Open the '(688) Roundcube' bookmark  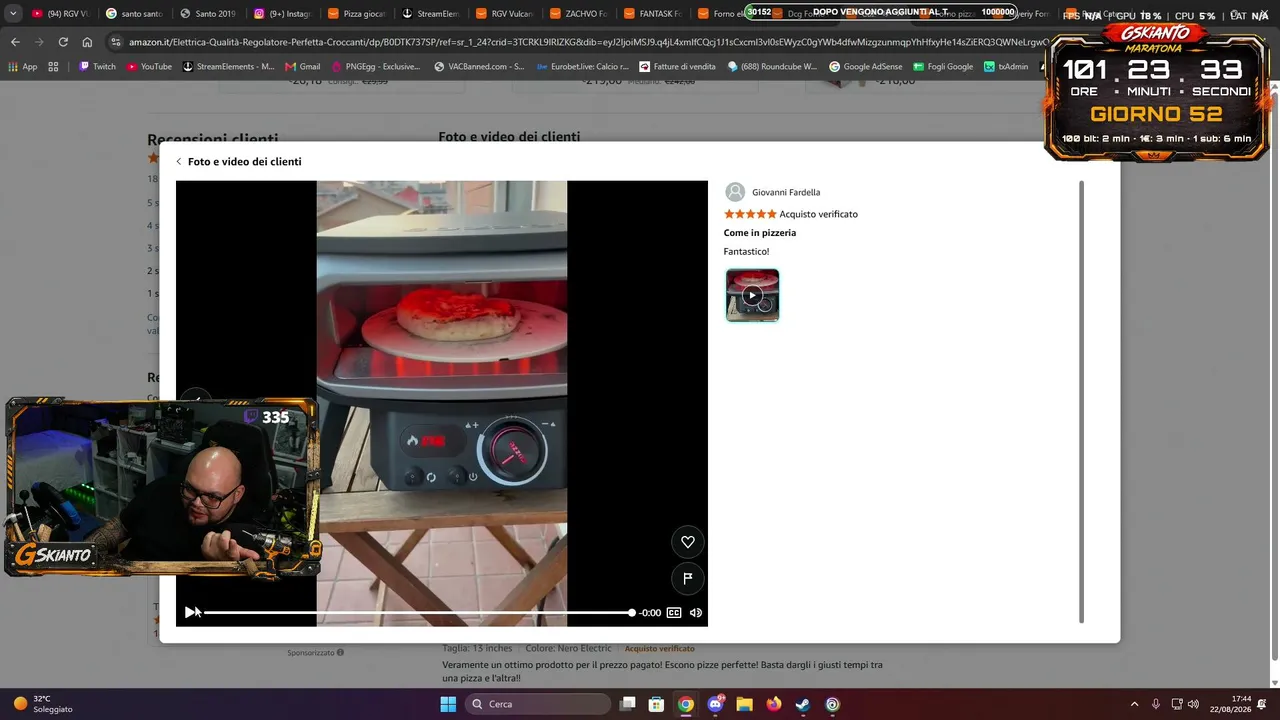772,67
